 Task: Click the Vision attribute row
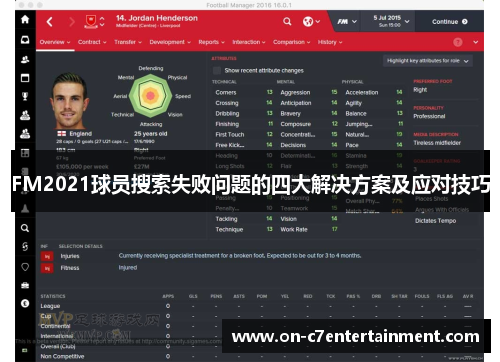point(309,219)
